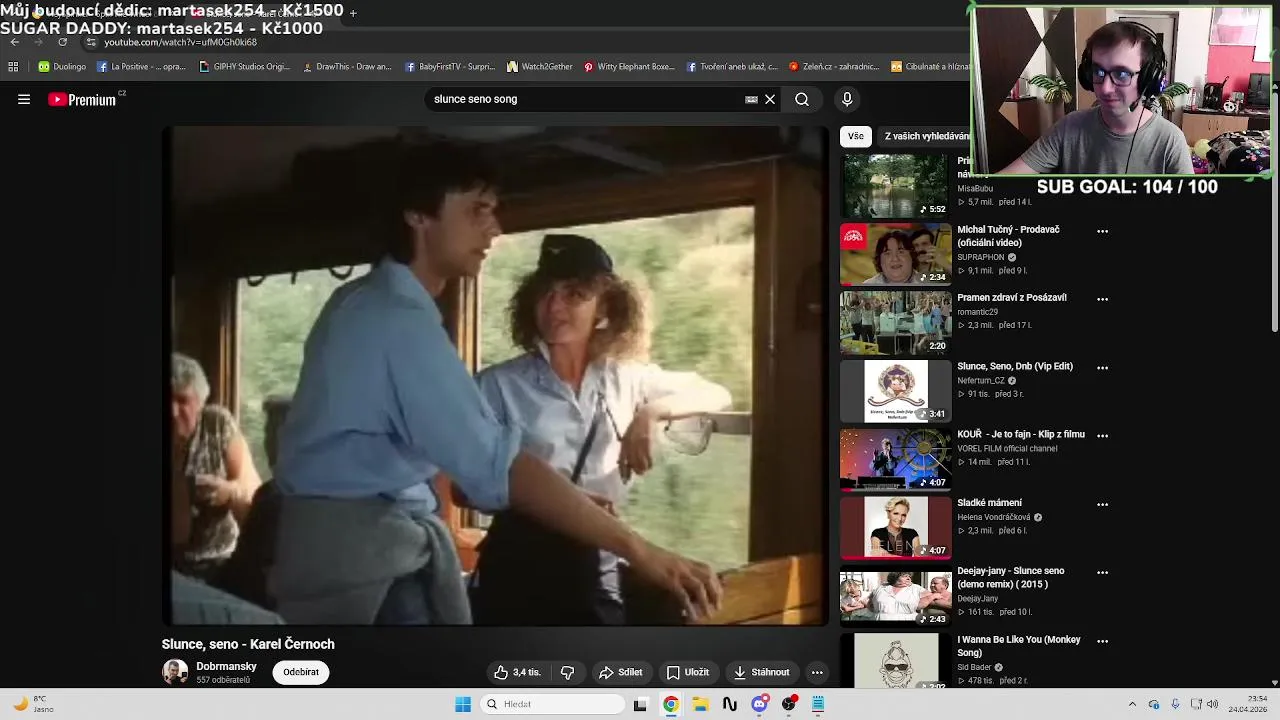Open the YouTube hamburger guide menu
1280x720 pixels.
click(x=24, y=99)
